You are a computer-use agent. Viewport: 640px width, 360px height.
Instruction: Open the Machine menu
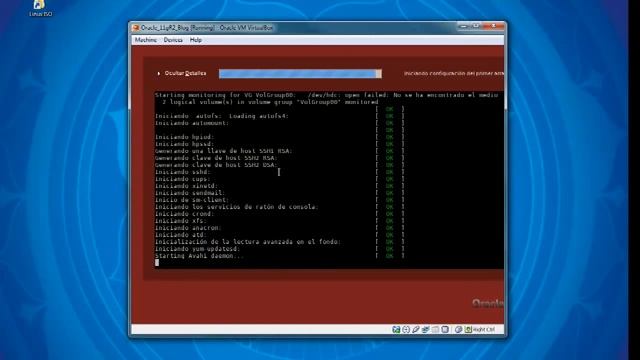(146, 40)
